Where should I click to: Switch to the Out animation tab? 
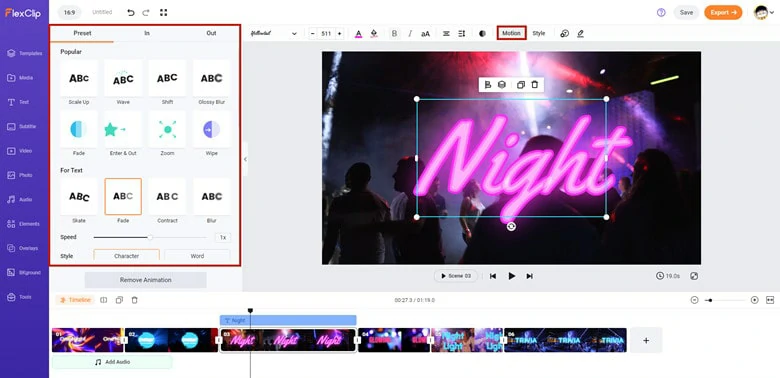211,33
